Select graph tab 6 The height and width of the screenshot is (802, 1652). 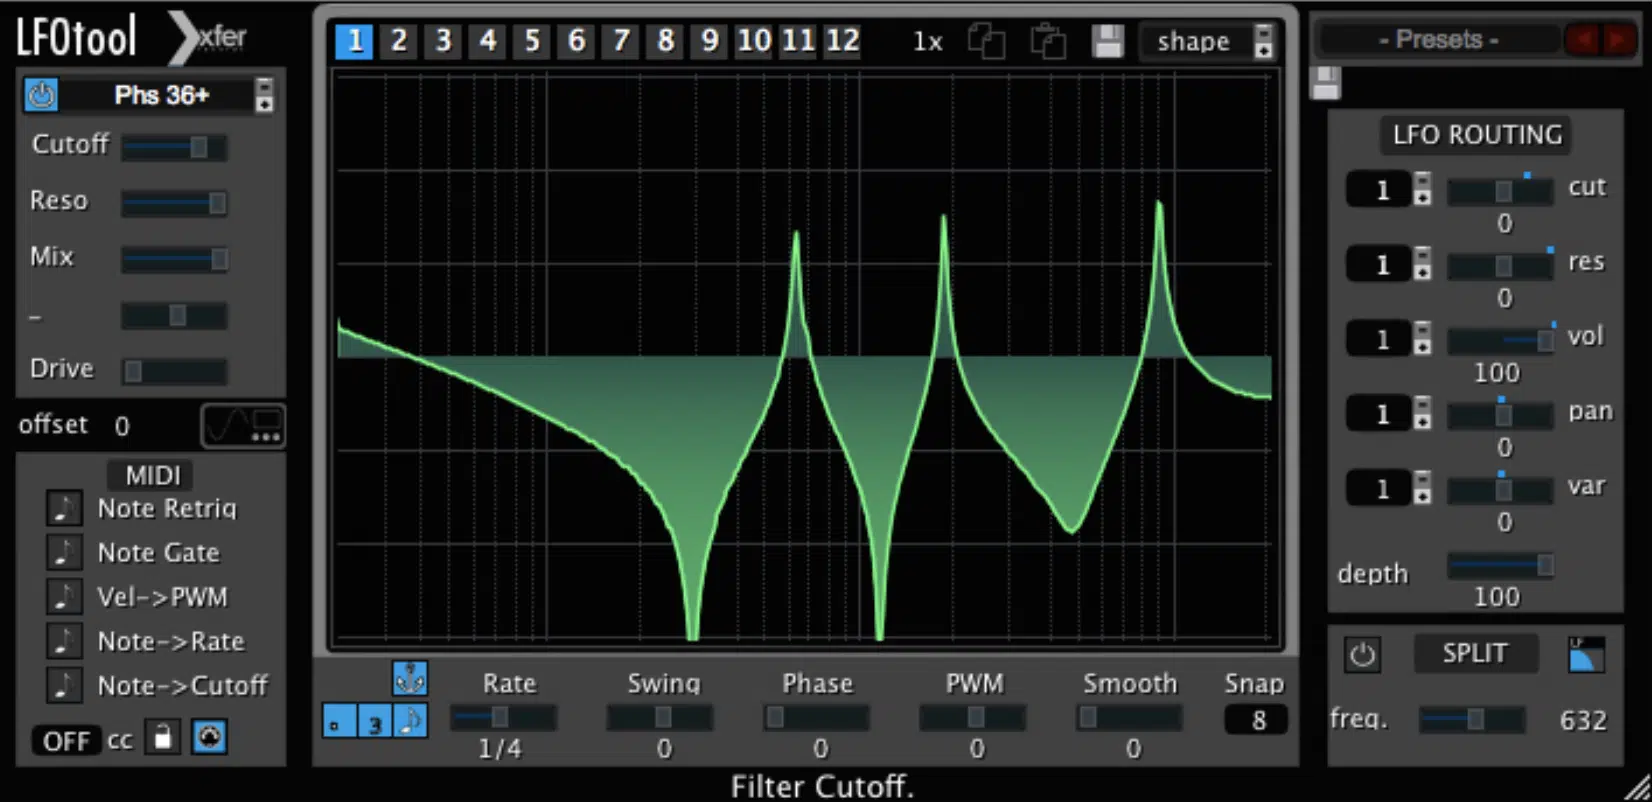point(577,41)
